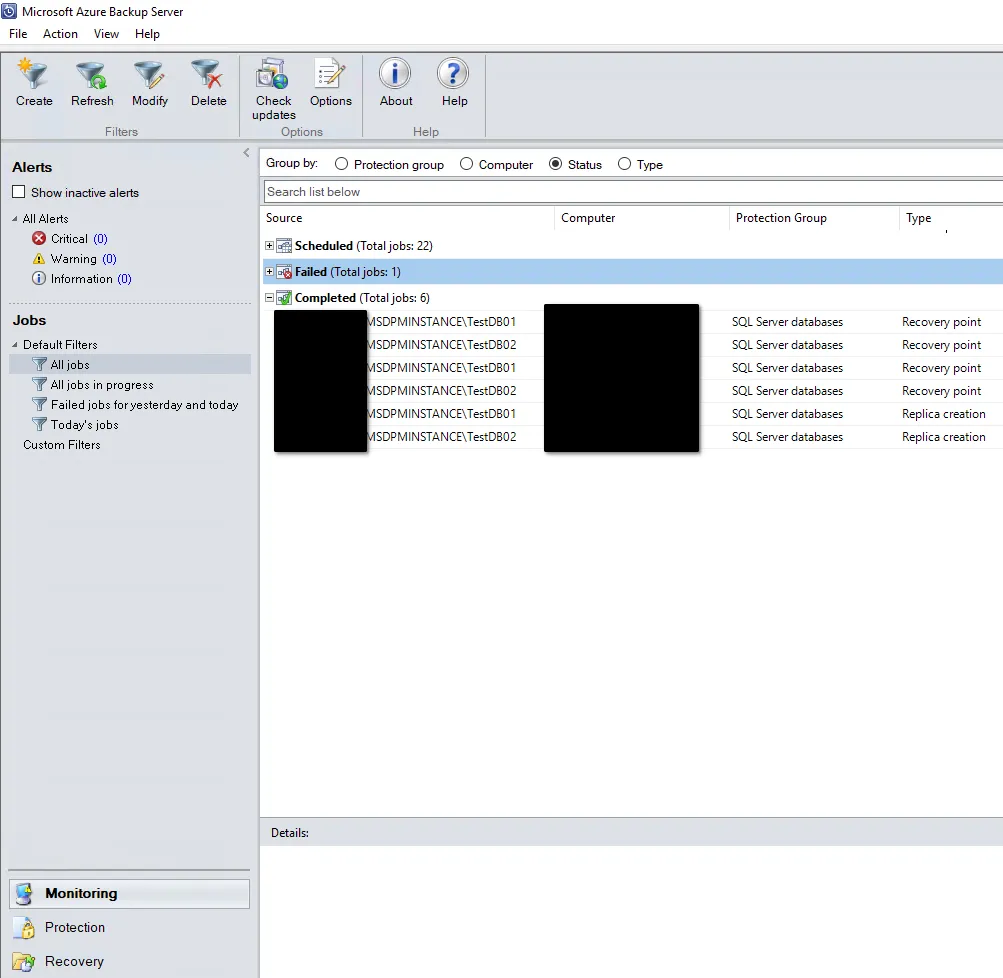Expand the Failed jobs group
This screenshot has width=1003, height=978.
pos(269,272)
